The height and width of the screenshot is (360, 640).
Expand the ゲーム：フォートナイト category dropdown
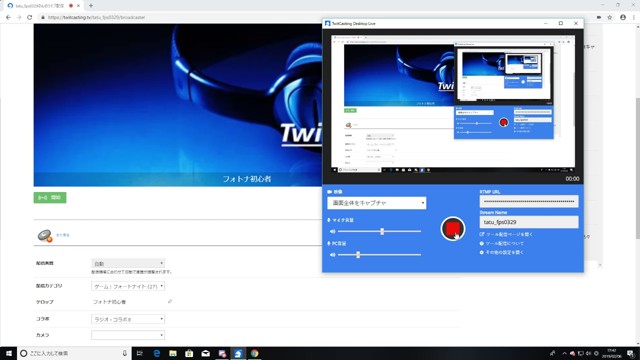click(x=128, y=287)
